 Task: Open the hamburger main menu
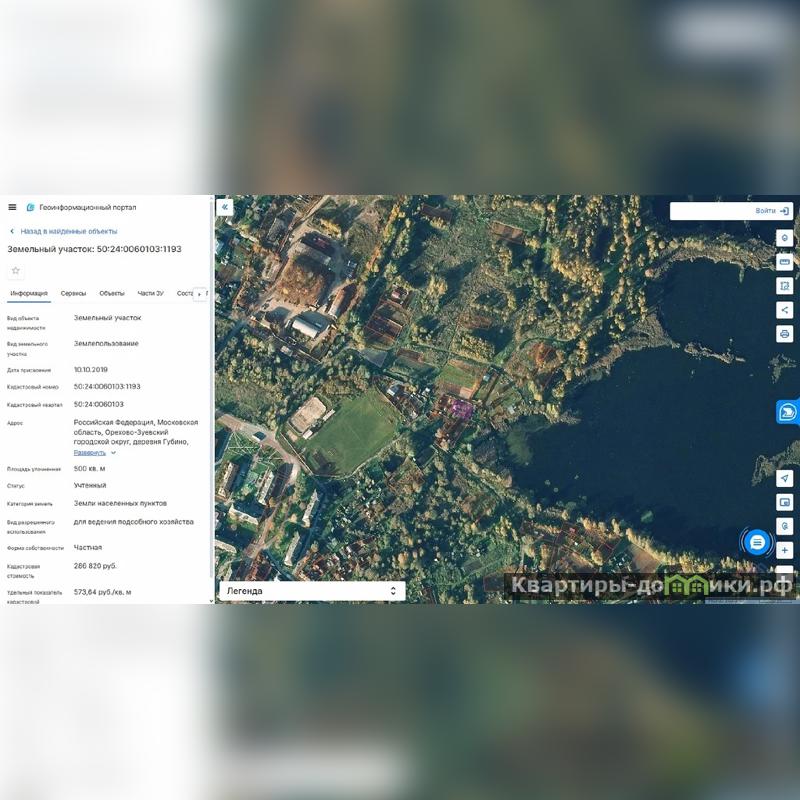point(12,207)
